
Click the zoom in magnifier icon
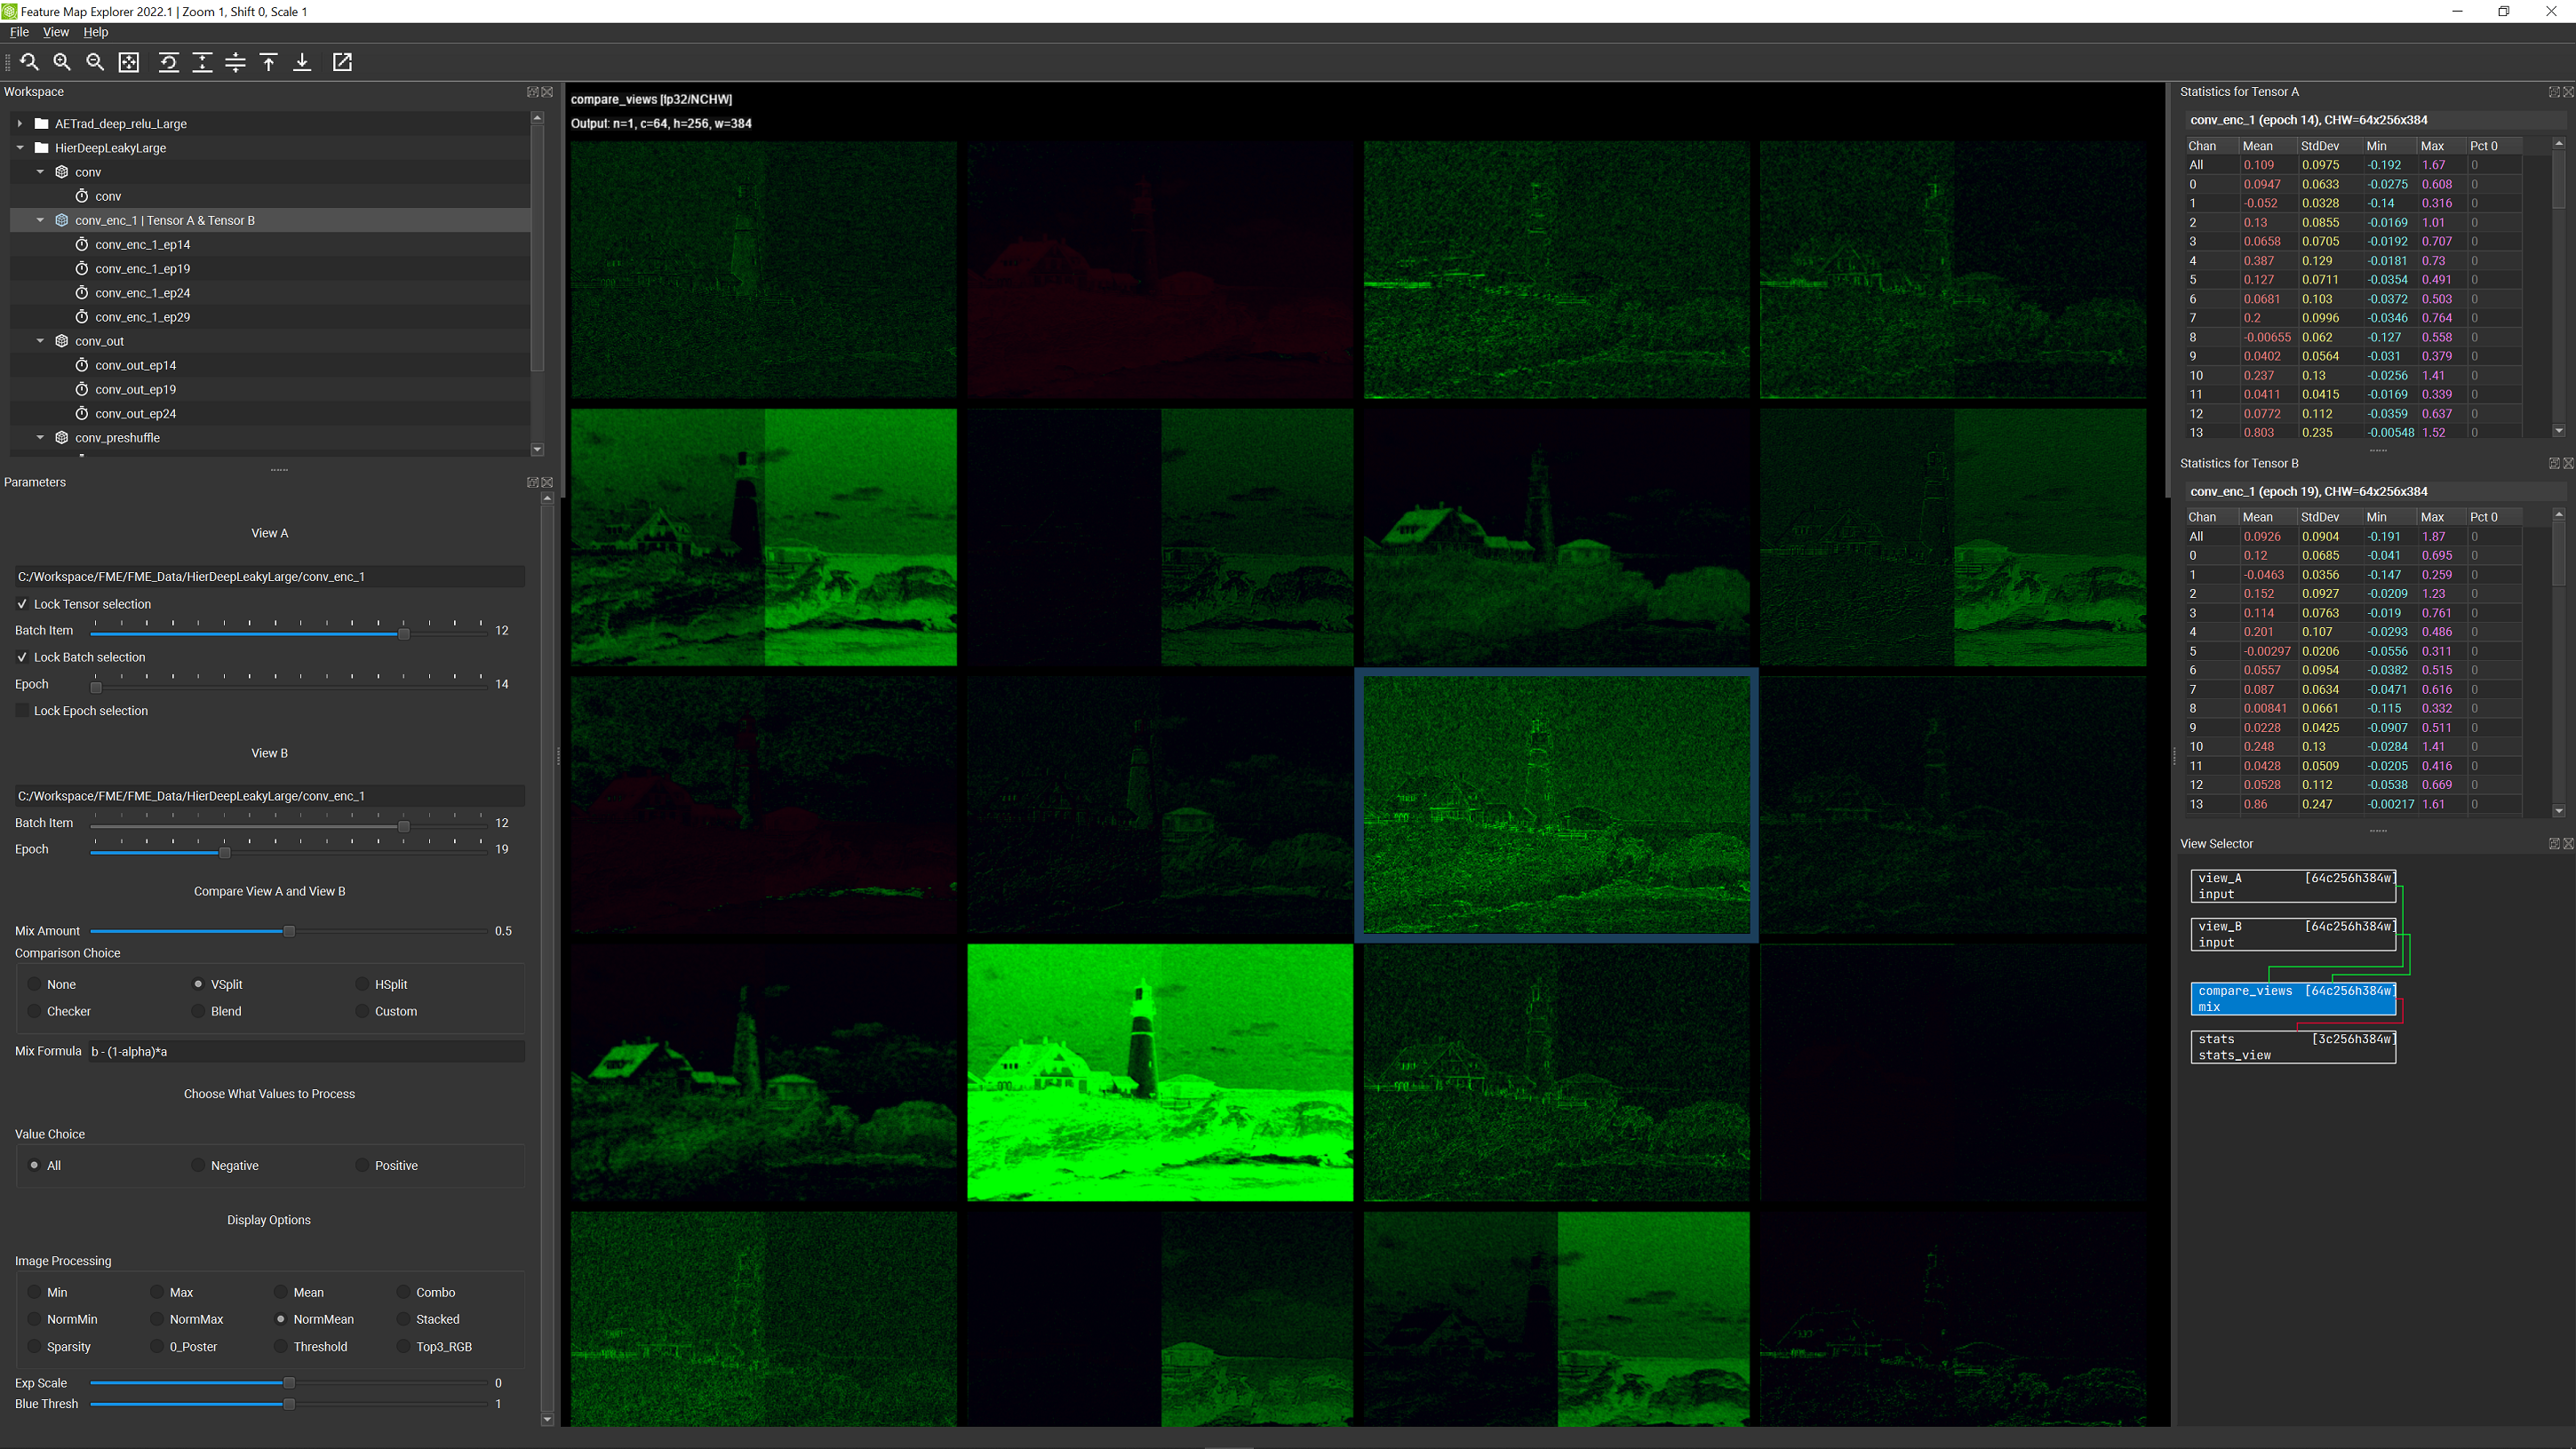pos(62,62)
